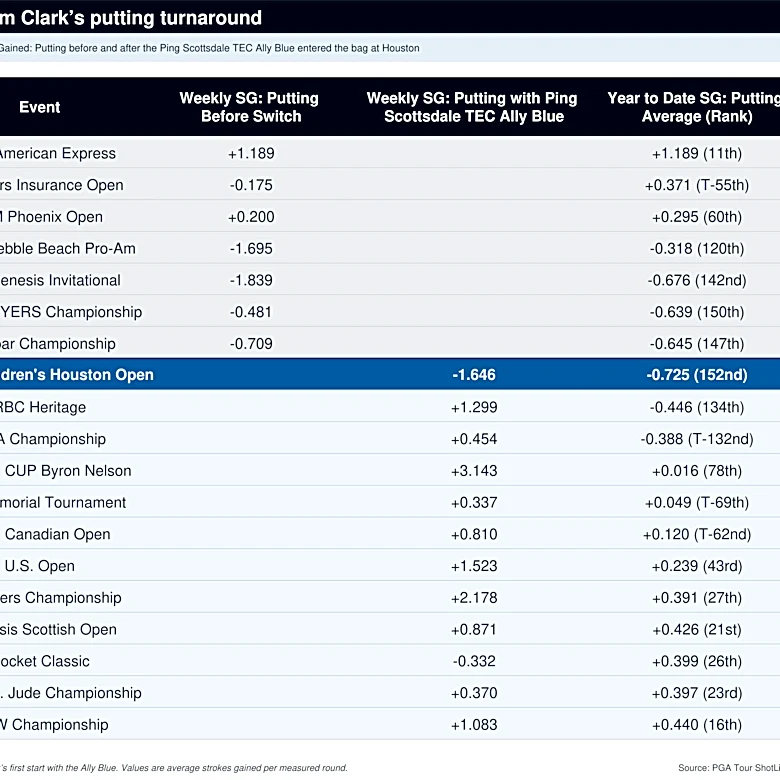Click the 'CUP Byron Nelson' event cell

pos(68,471)
